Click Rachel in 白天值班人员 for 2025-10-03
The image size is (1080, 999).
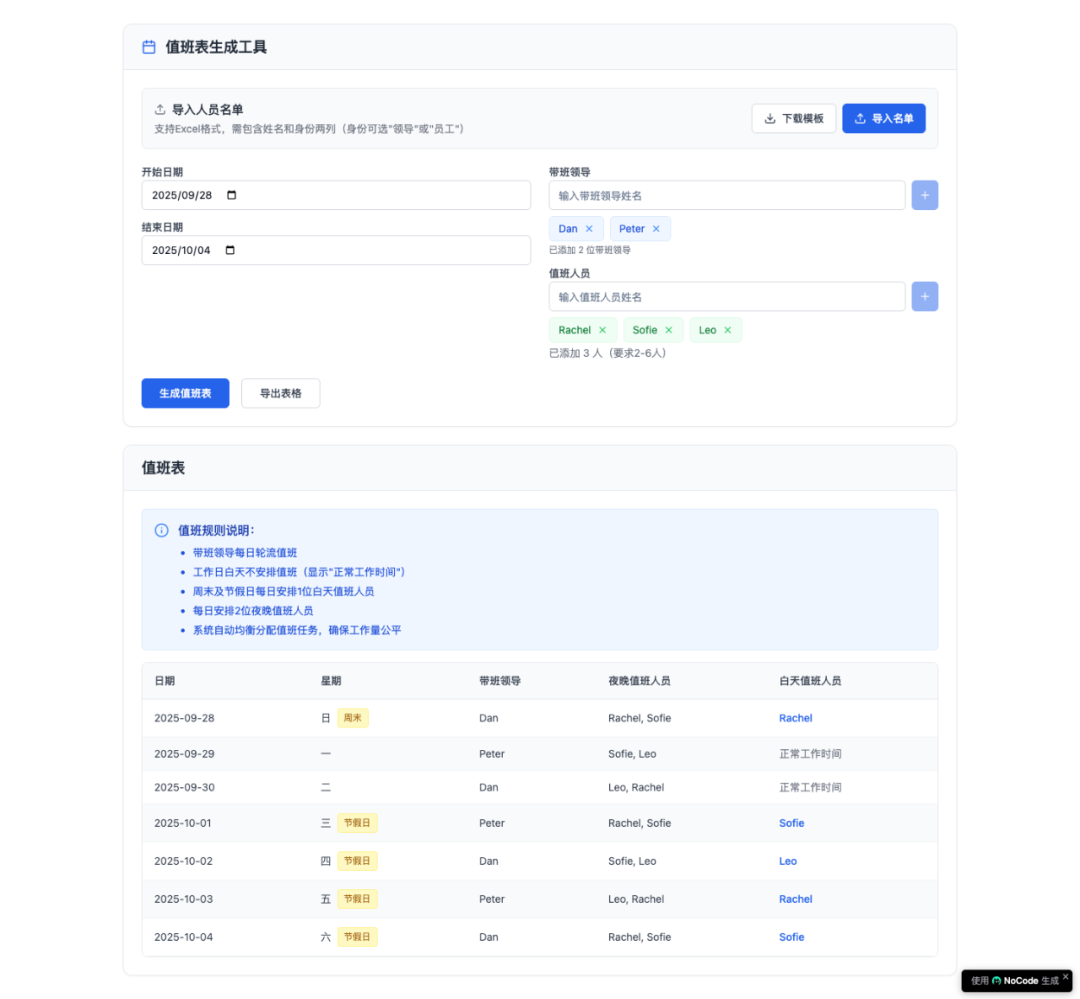point(796,899)
